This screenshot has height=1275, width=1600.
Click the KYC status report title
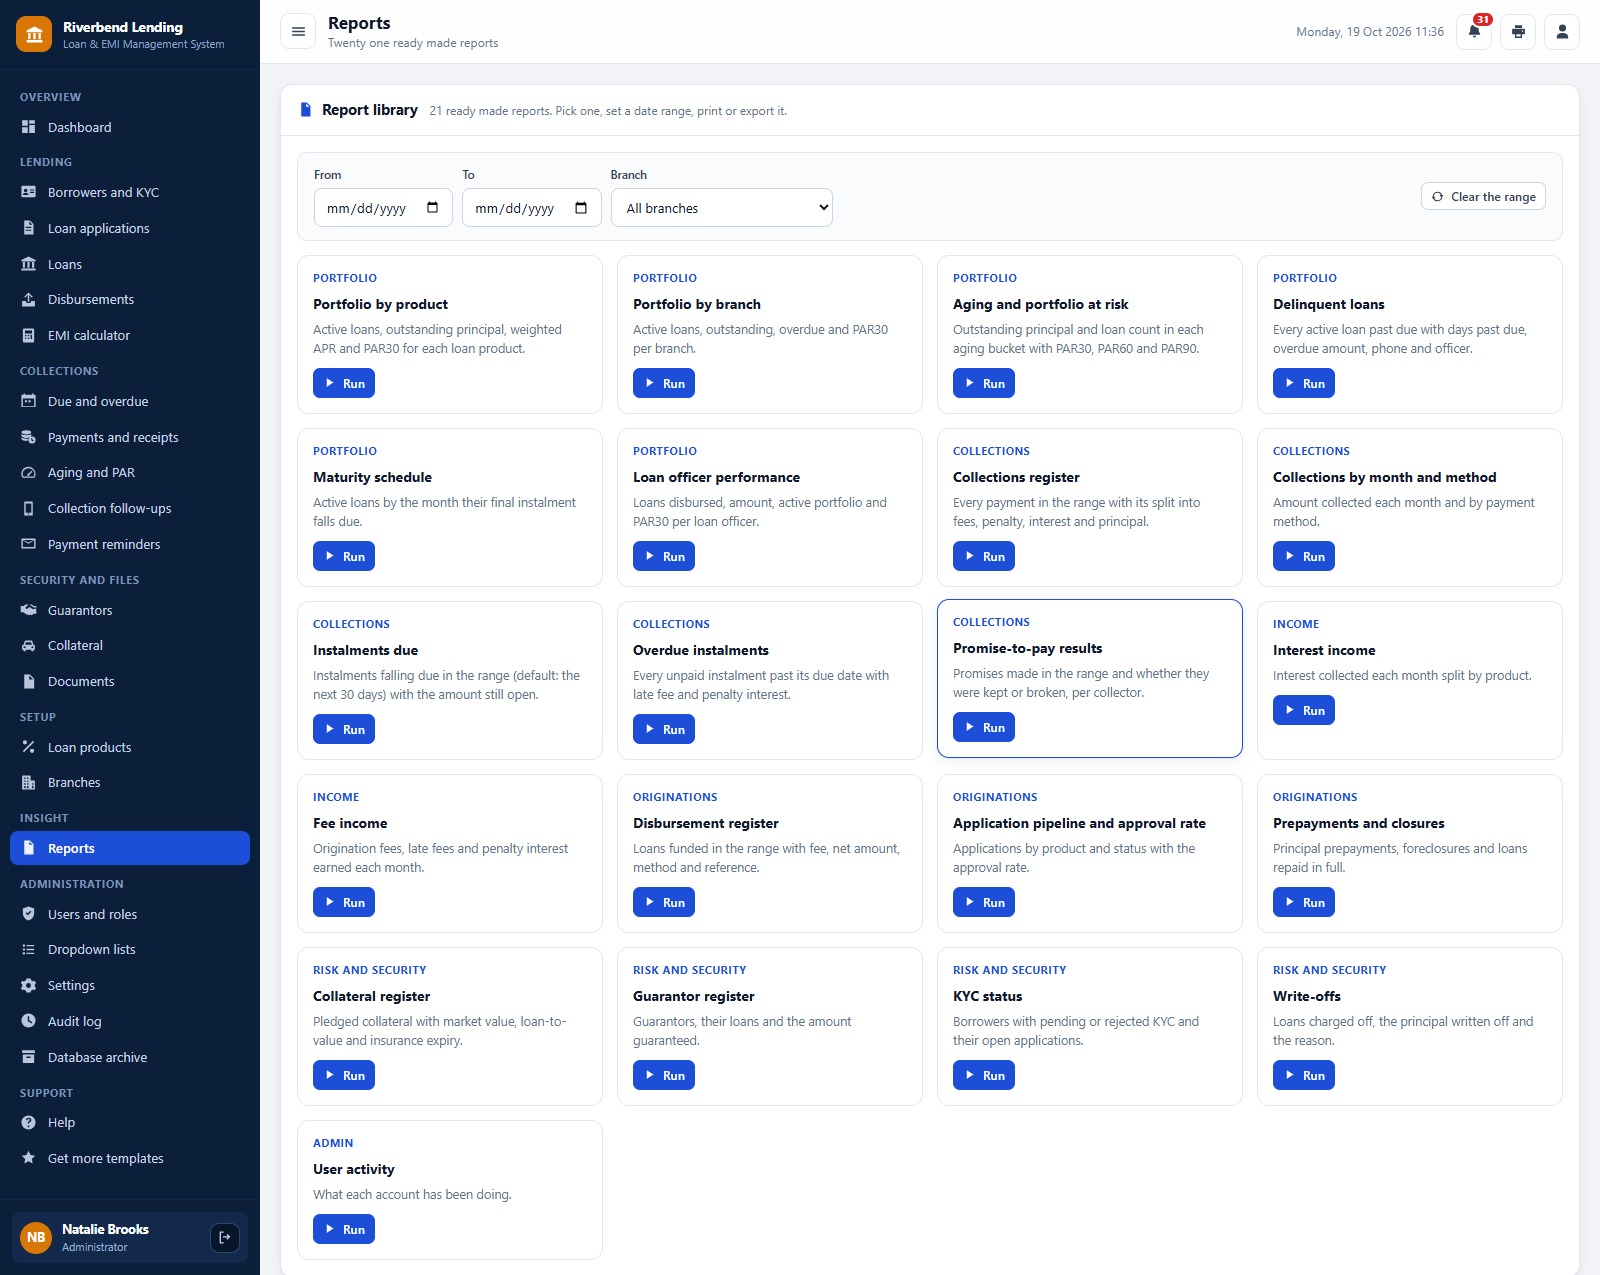click(987, 996)
